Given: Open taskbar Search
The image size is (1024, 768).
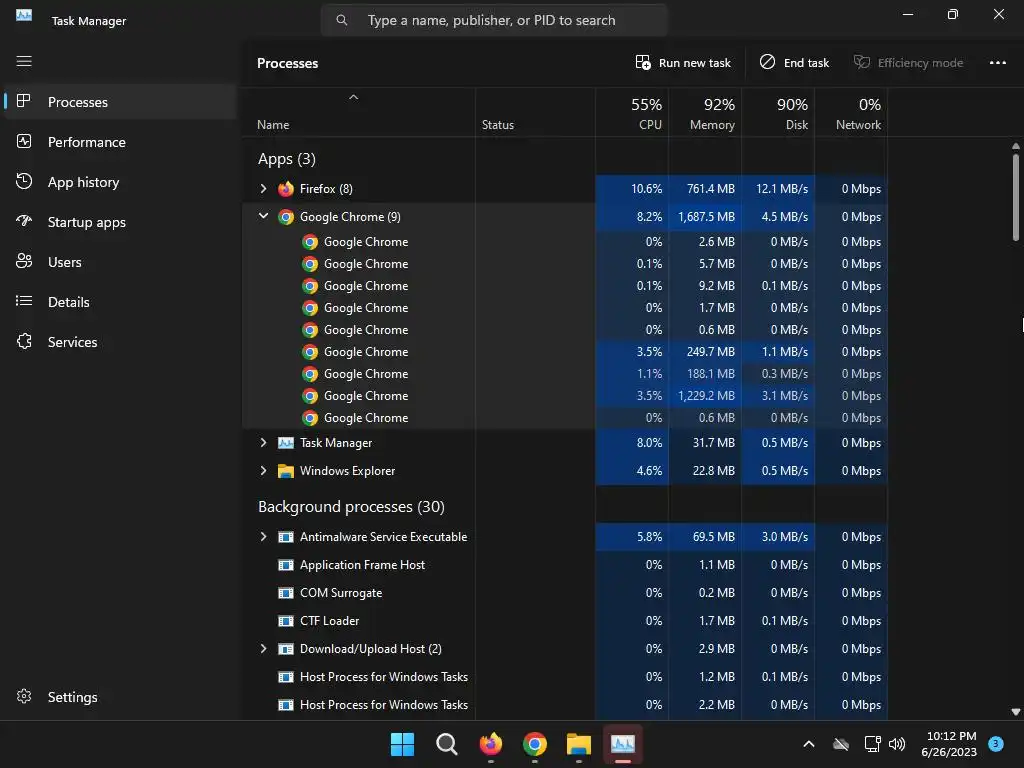Looking at the screenshot, I should tap(447, 744).
